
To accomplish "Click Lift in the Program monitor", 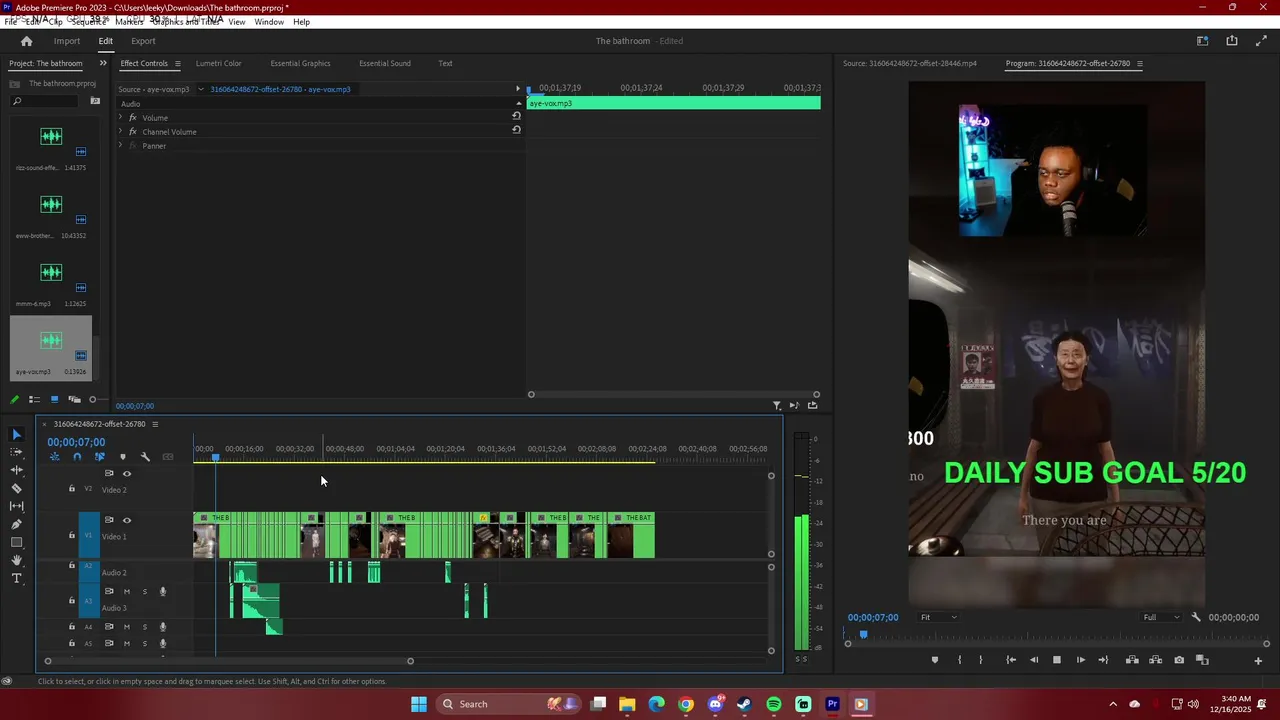I will point(1132,660).
